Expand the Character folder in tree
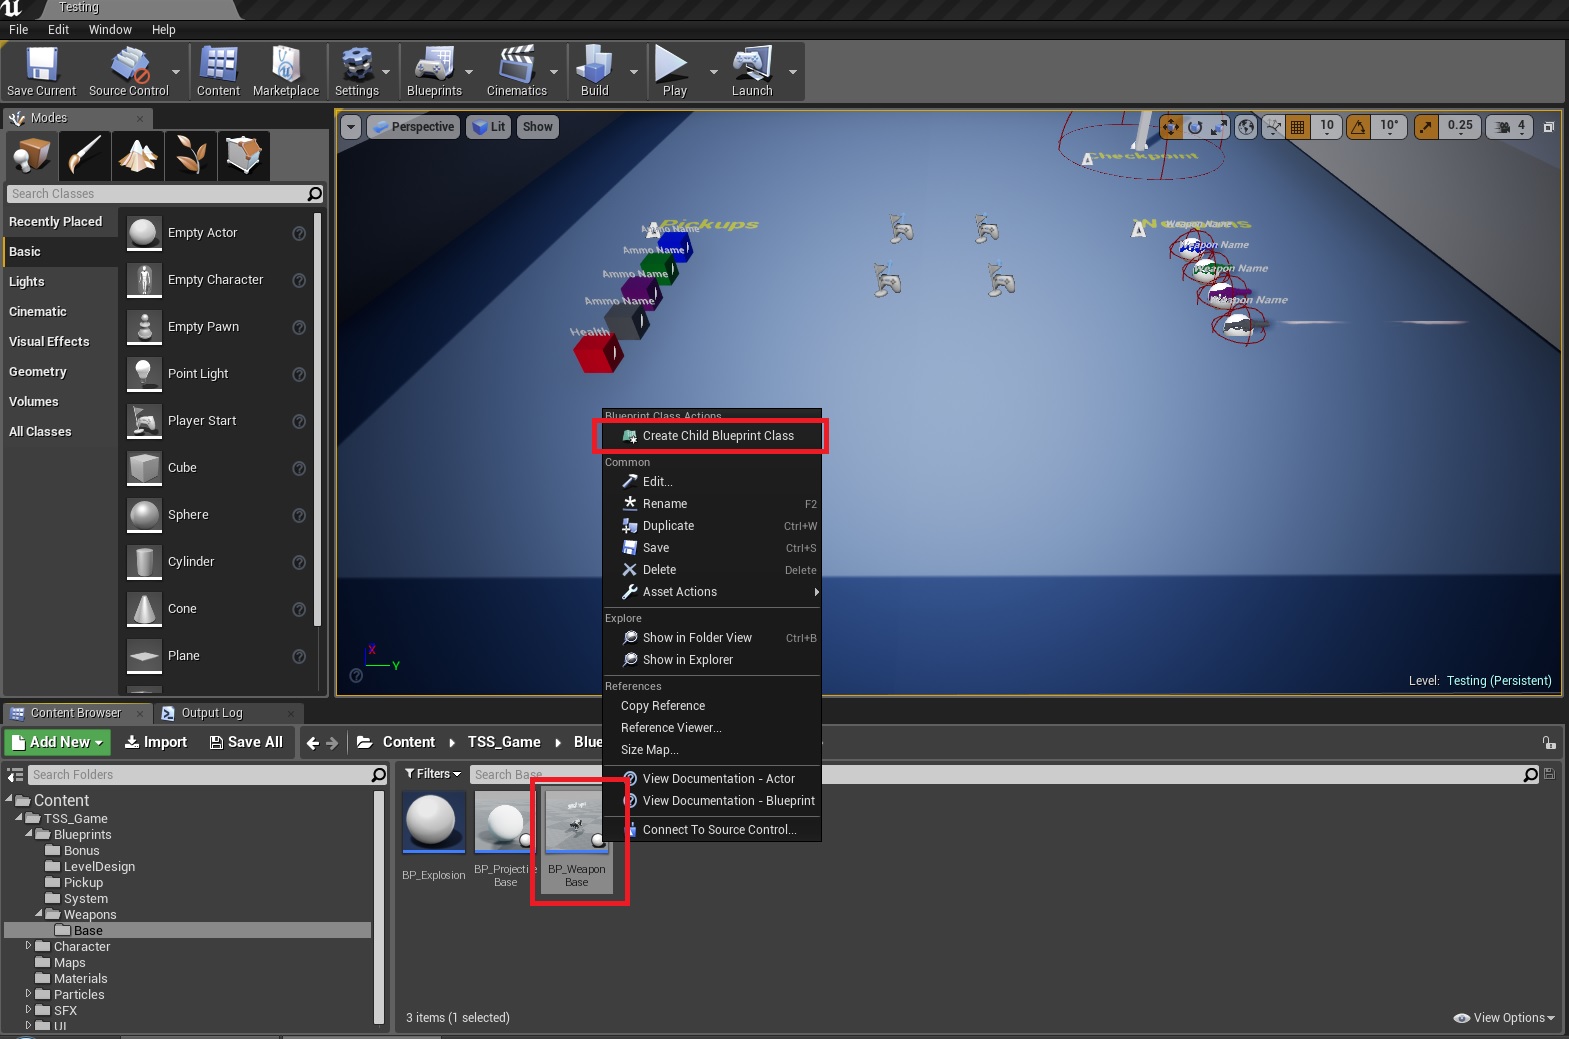 coord(29,946)
